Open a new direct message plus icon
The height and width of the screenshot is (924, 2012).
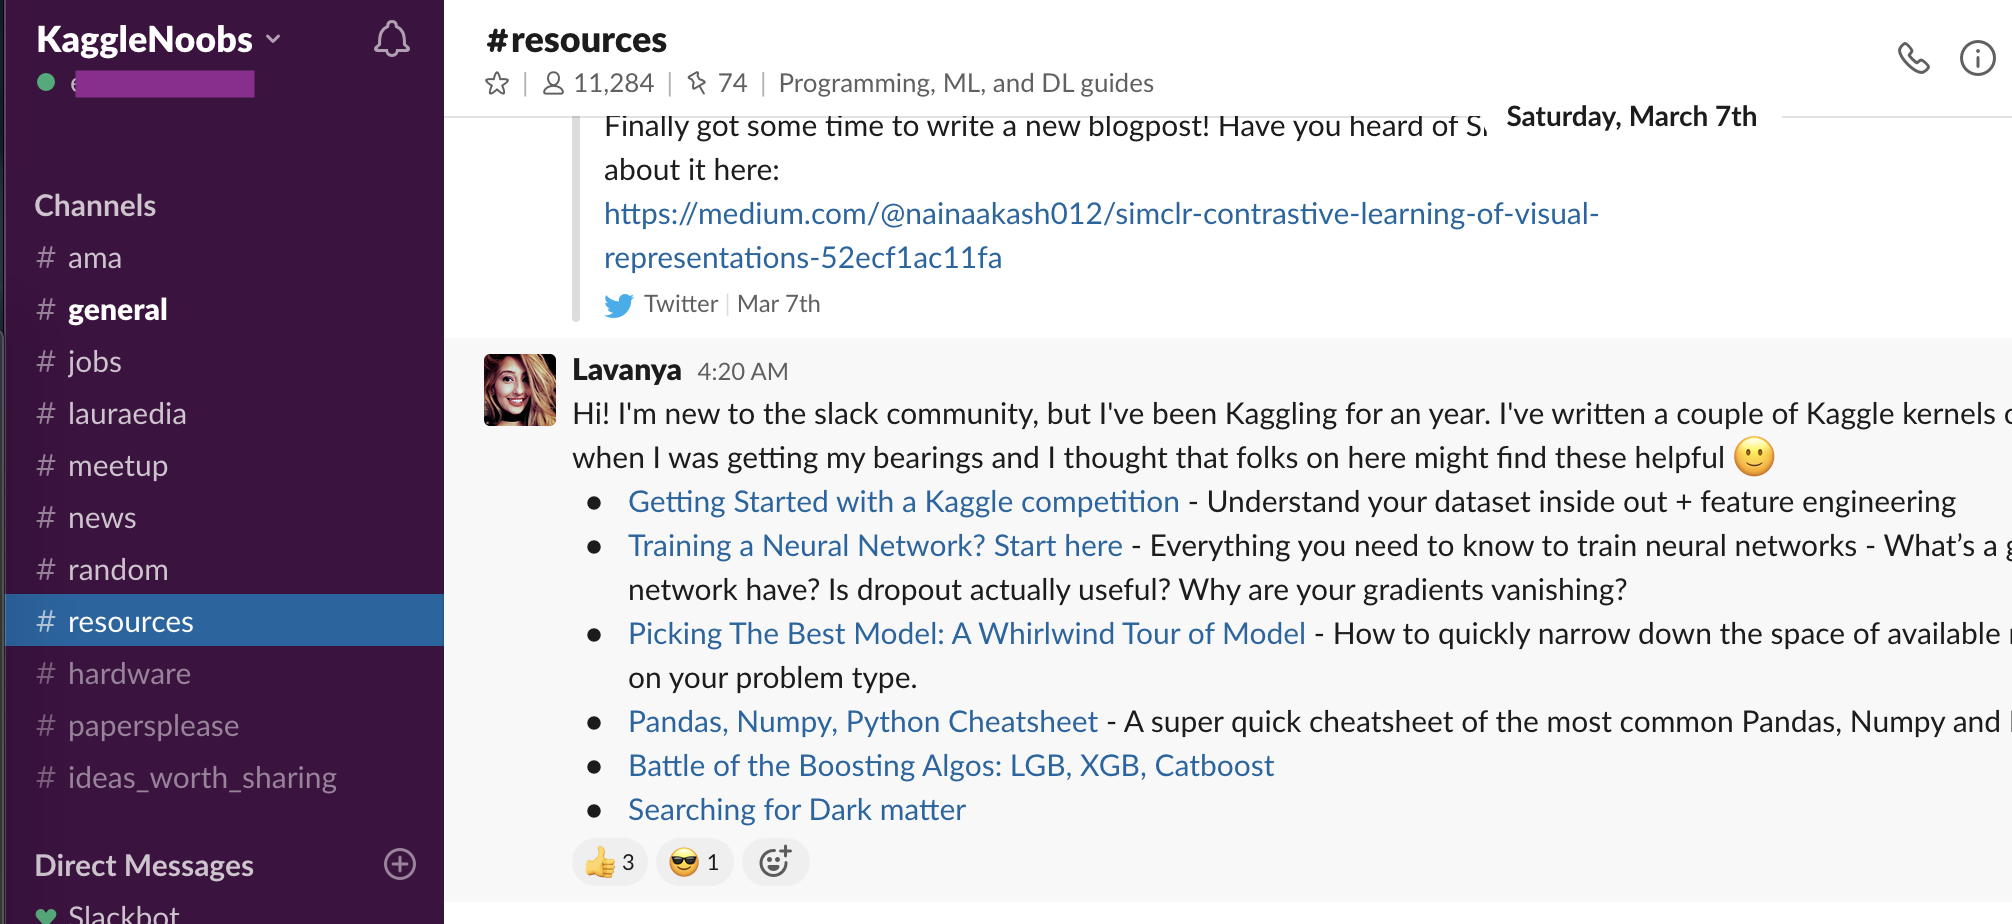(x=400, y=864)
